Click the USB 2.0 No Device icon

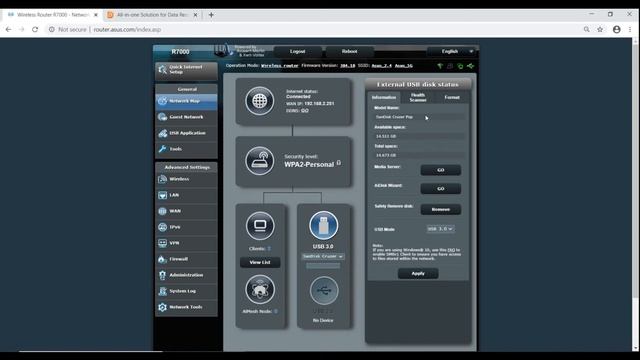[324, 290]
